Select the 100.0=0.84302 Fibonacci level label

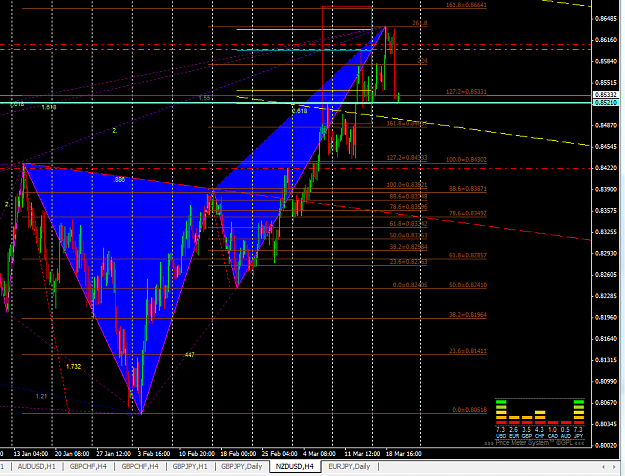[x=466, y=159]
